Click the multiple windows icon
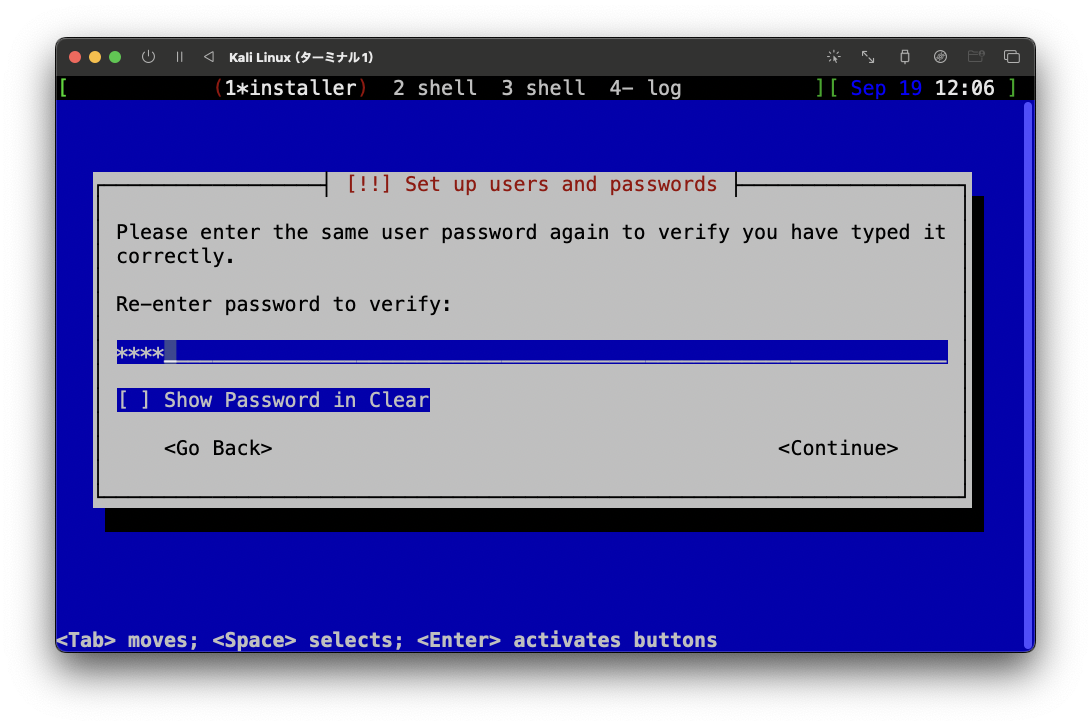The height and width of the screenshot is (726, 1091). tap(1012, 57)
